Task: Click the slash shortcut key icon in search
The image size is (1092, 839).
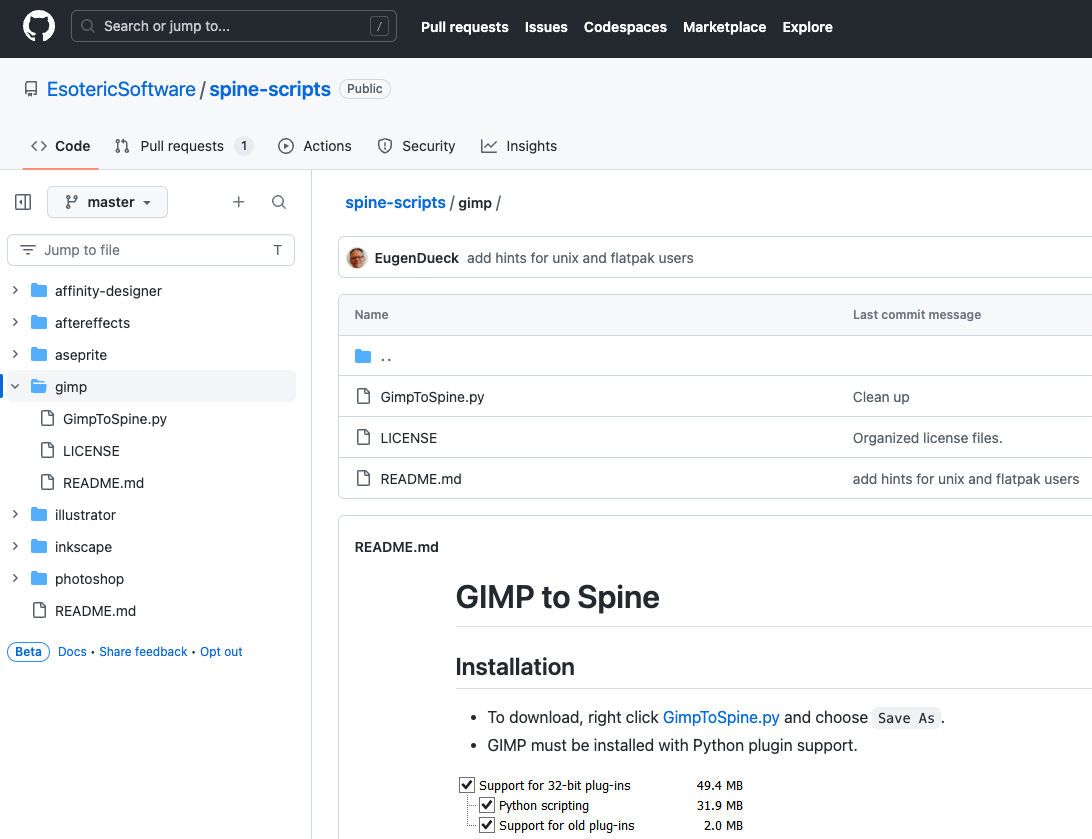Action: pyautogui.click(x=379, y=26)
